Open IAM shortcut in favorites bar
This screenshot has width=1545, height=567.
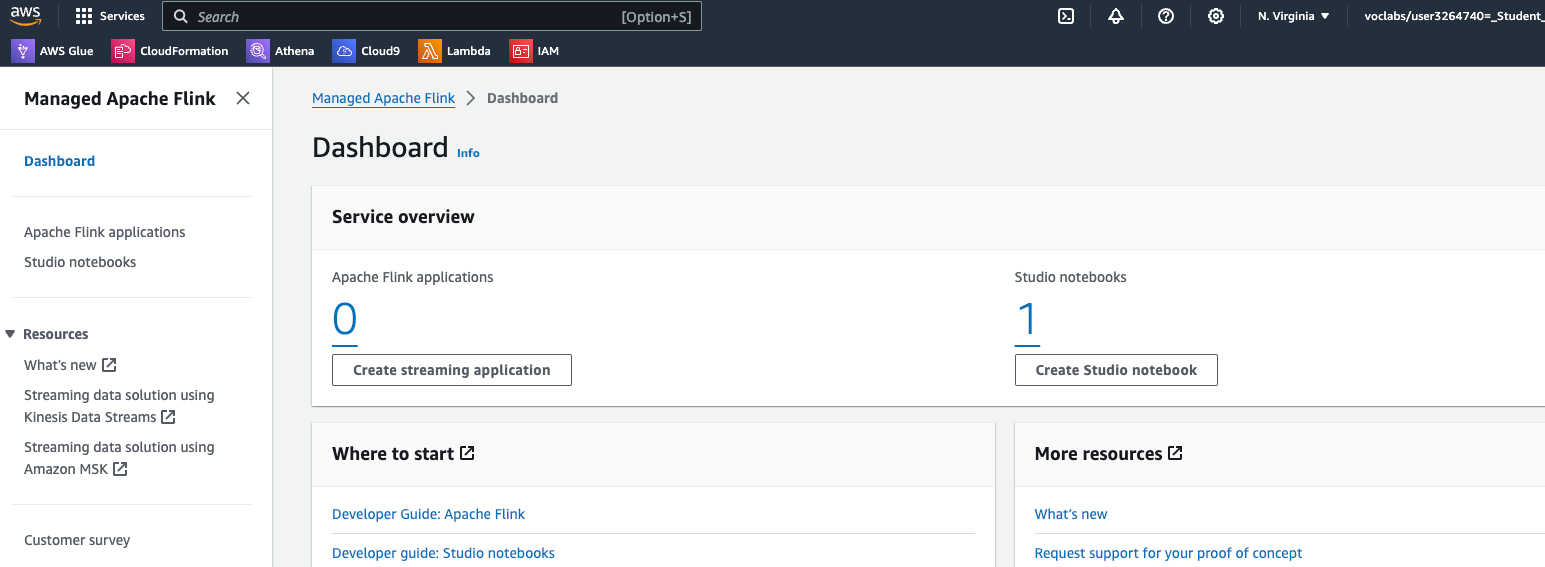click(x=535, y=51)
